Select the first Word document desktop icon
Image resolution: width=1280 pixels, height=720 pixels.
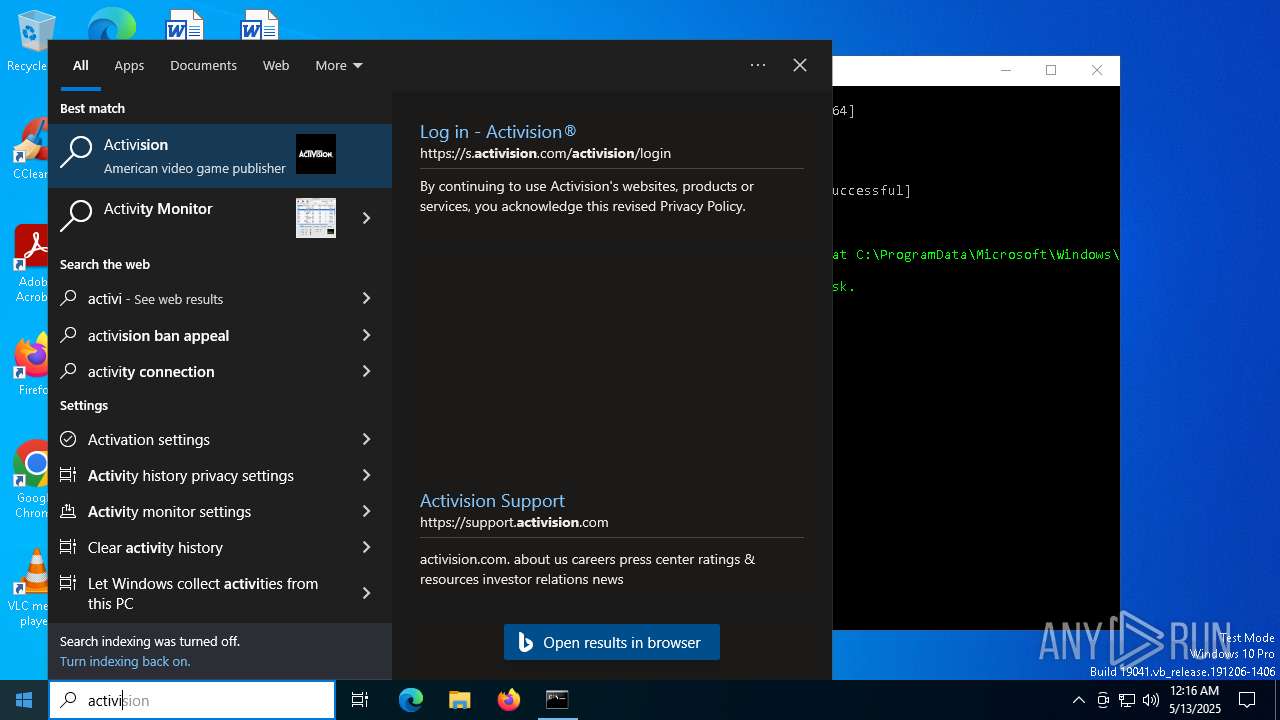point(185,24)
